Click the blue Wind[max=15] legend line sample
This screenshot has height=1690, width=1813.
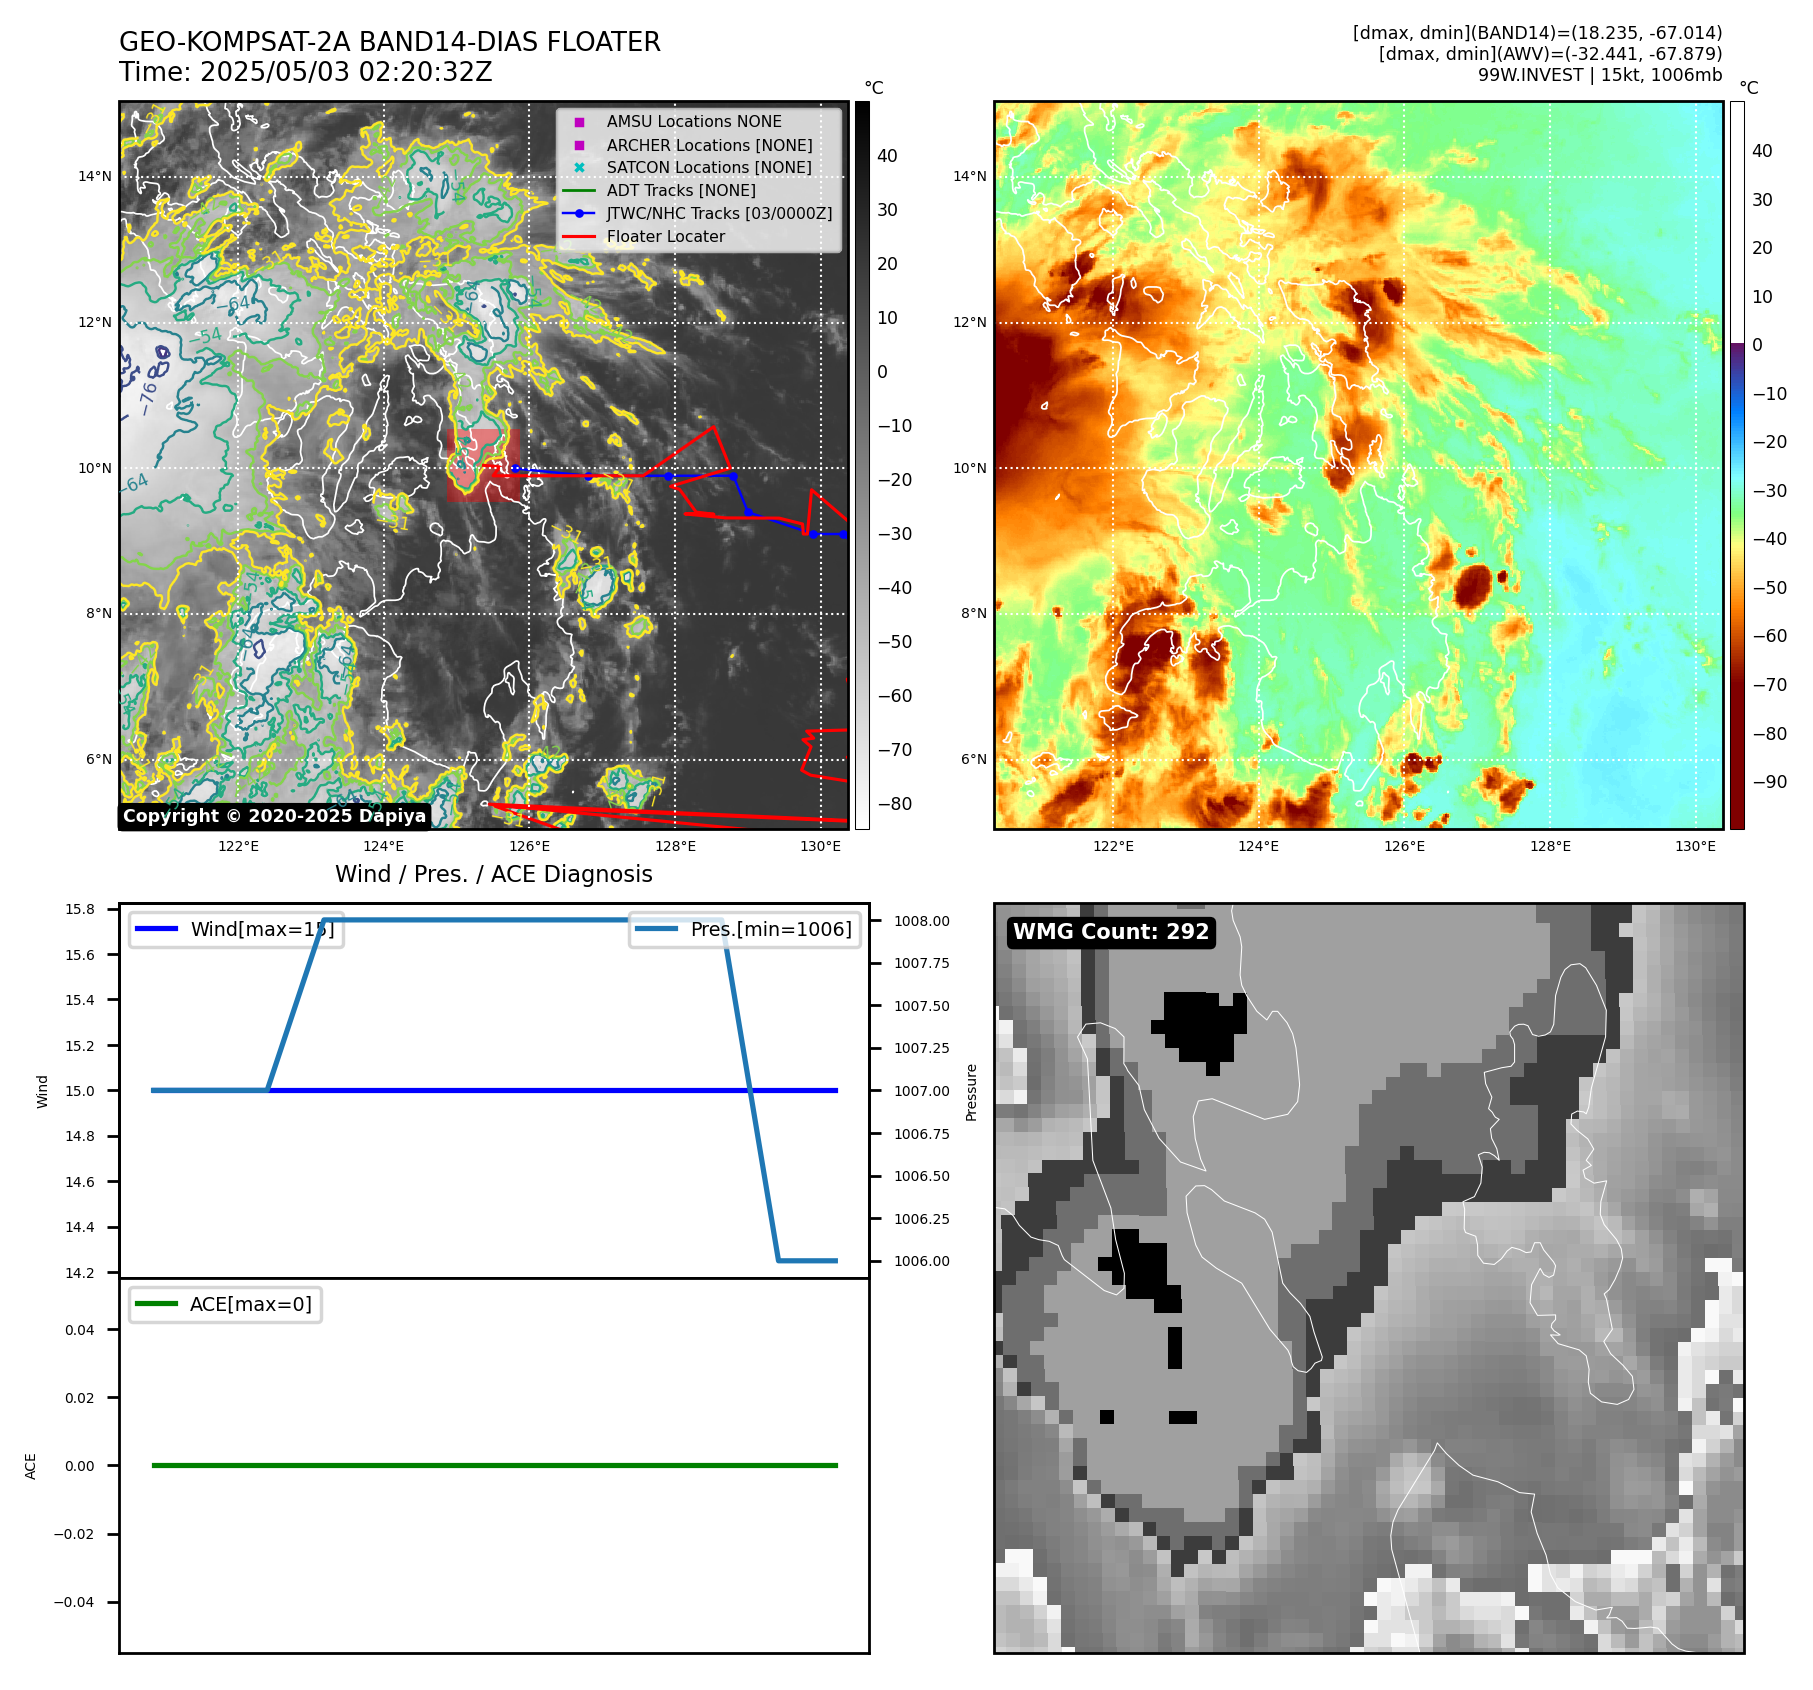[156, 929]
